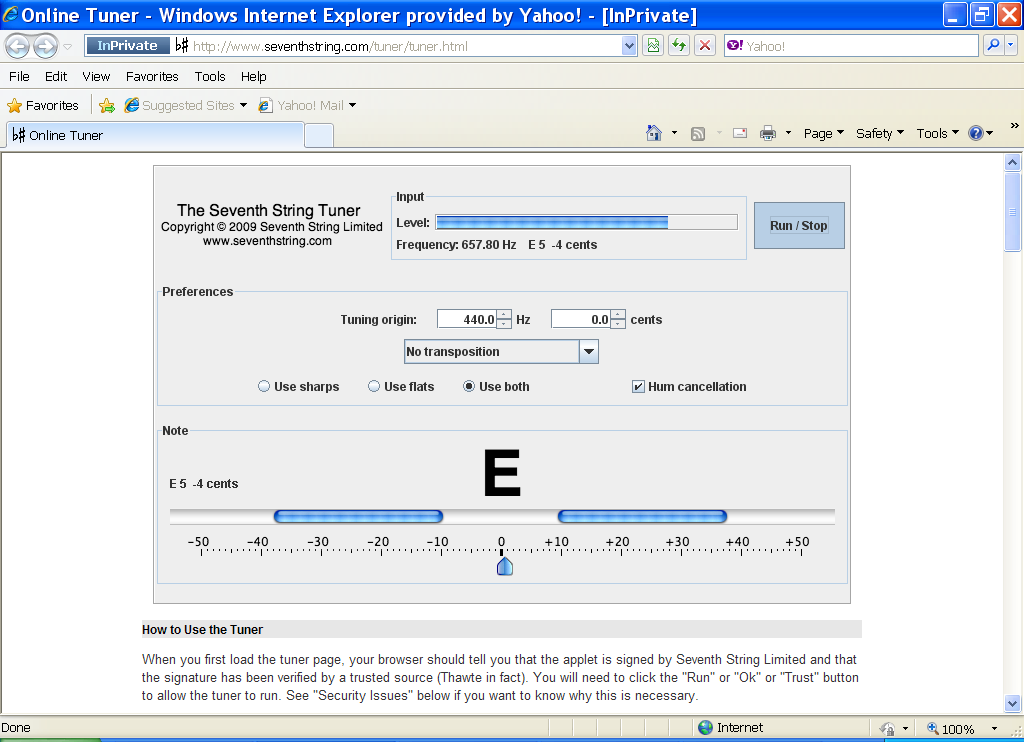Click the red Stop loading icon
The width and height of the screenshot is (1024, 742).
click(x=705, y=46)
